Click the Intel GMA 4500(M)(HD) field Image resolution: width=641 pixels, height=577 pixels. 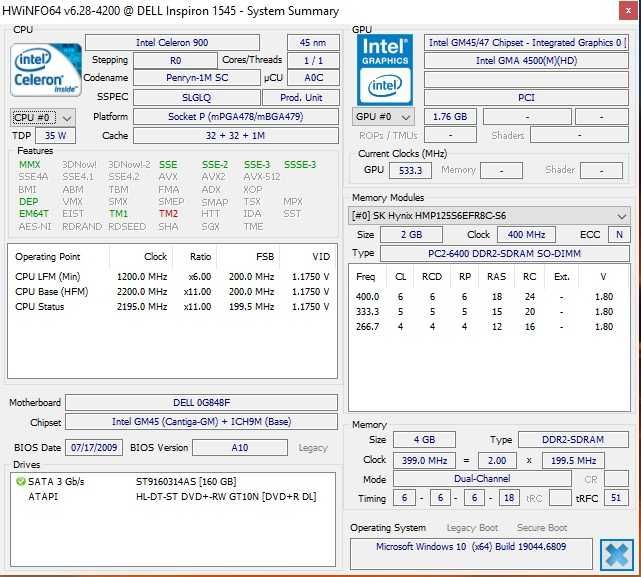[526, 61]
